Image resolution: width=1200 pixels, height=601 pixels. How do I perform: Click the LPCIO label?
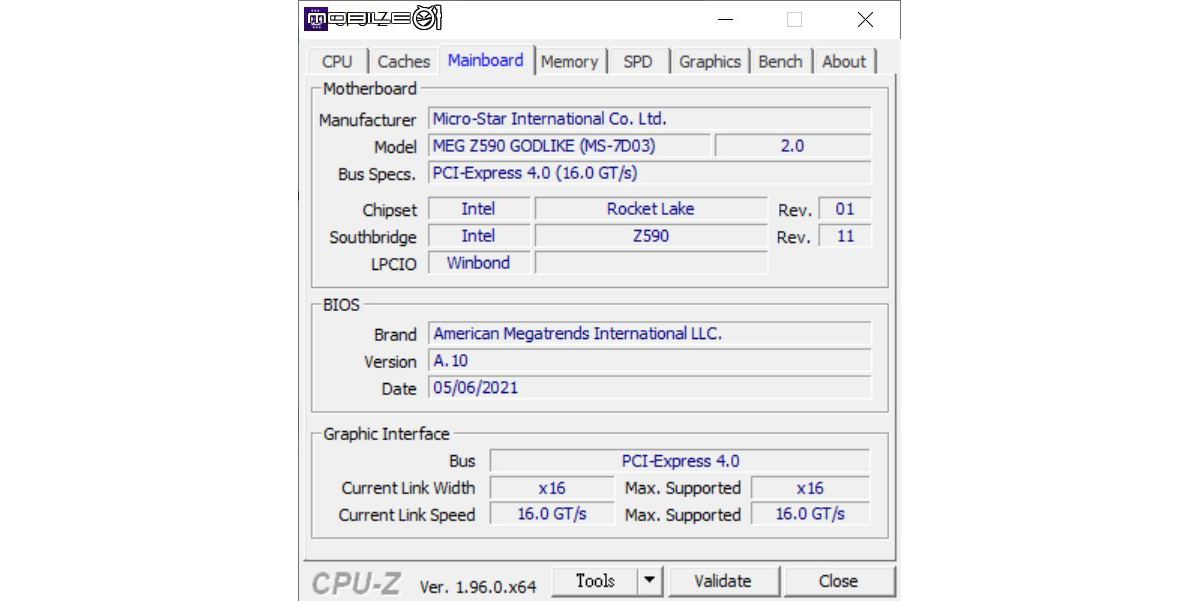pos(393,265)
